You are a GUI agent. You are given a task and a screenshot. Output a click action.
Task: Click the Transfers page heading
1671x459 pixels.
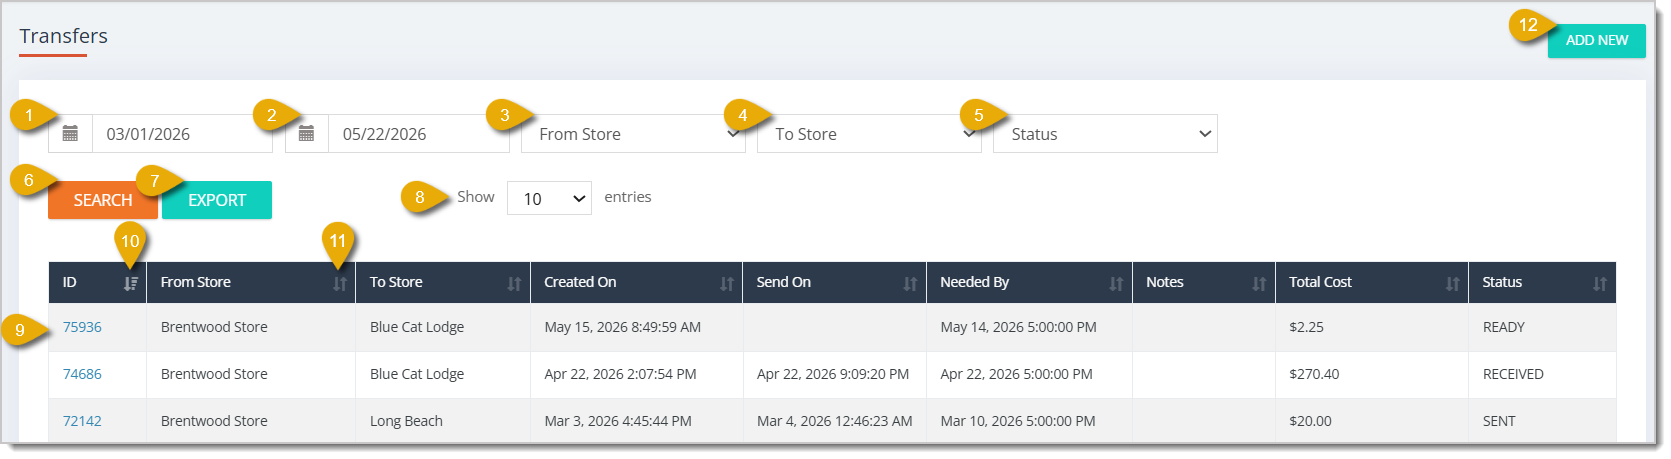[x=63, y=36]
